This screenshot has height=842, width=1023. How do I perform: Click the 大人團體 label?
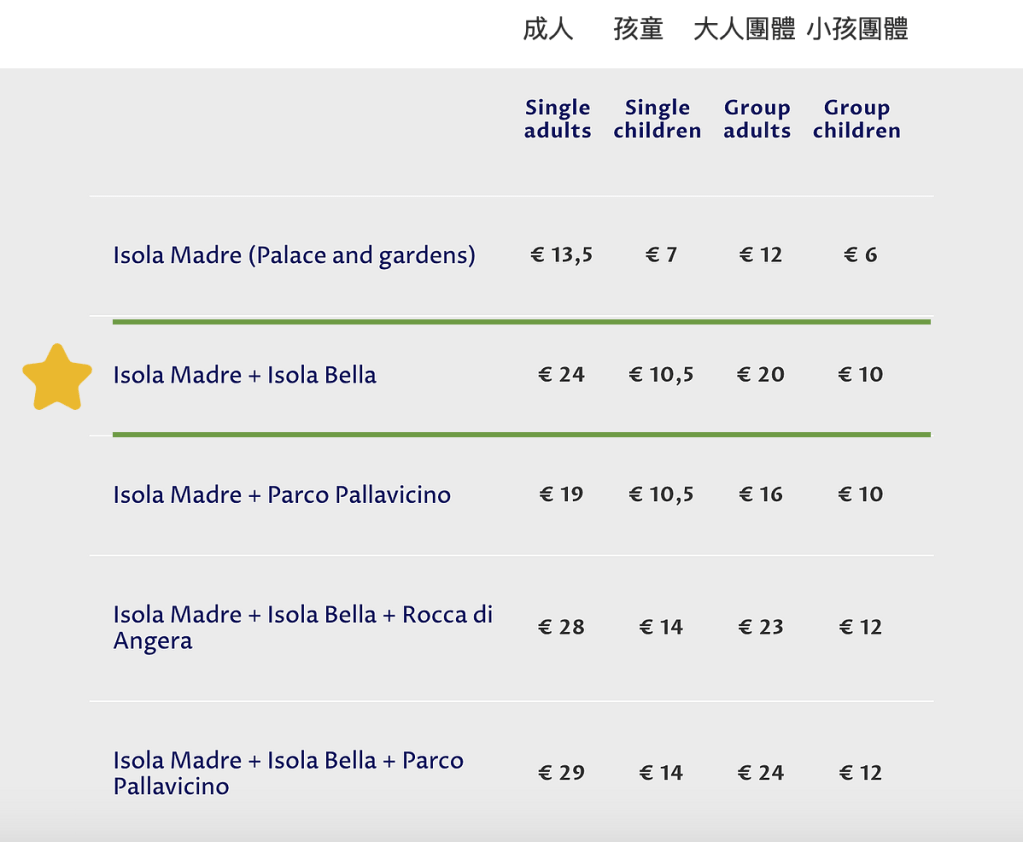[x=744, y=29]
